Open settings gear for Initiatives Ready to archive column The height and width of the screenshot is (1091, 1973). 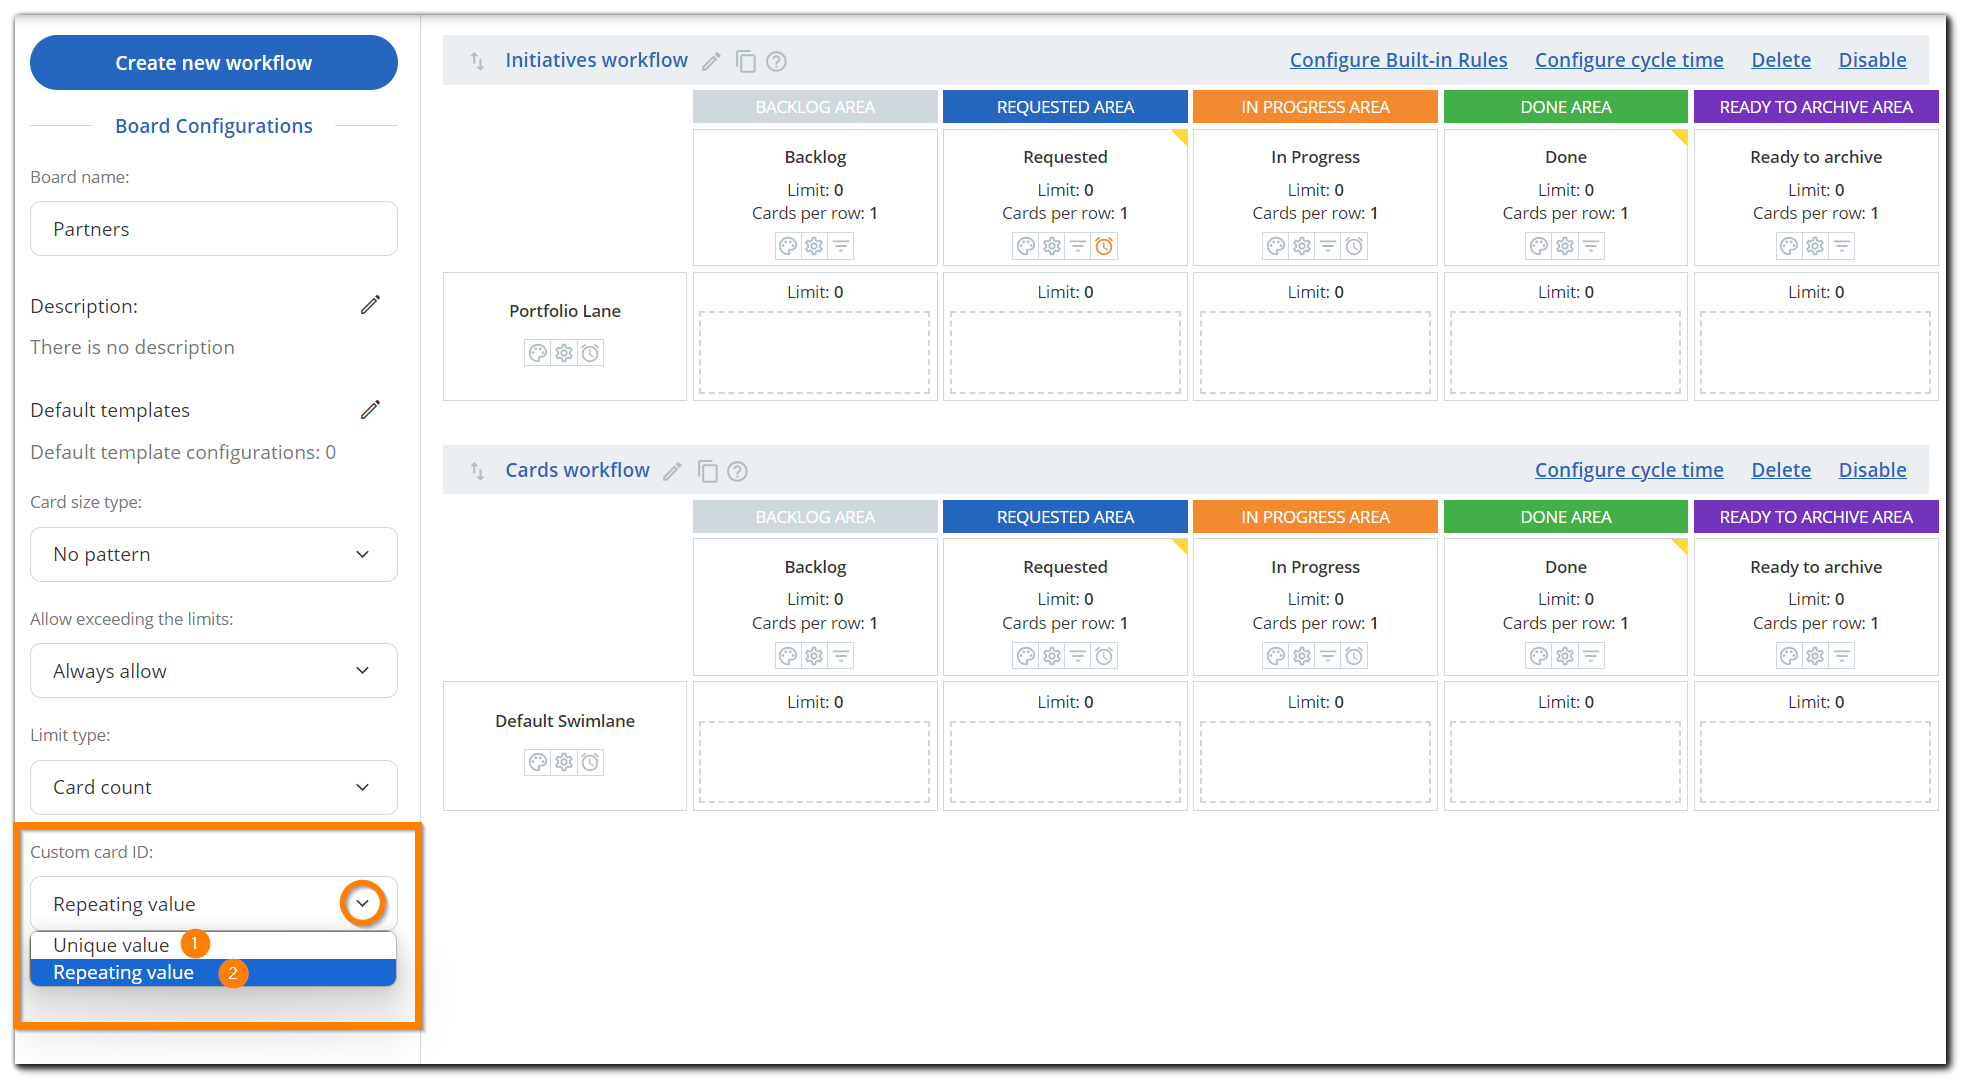coord(1815,246)
